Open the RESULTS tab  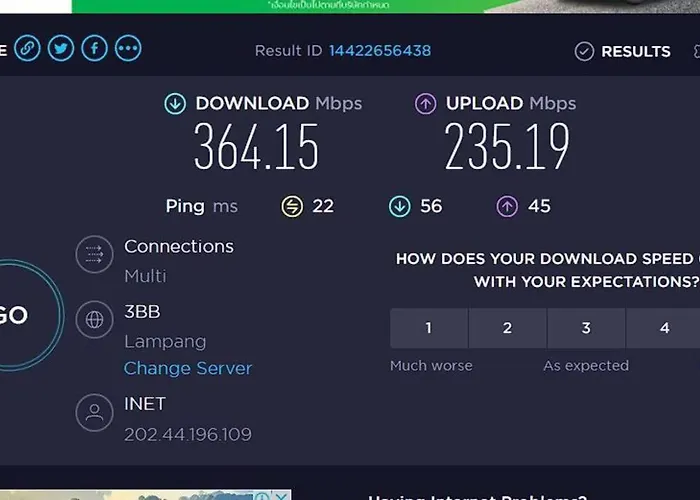(x=623, y=51)
